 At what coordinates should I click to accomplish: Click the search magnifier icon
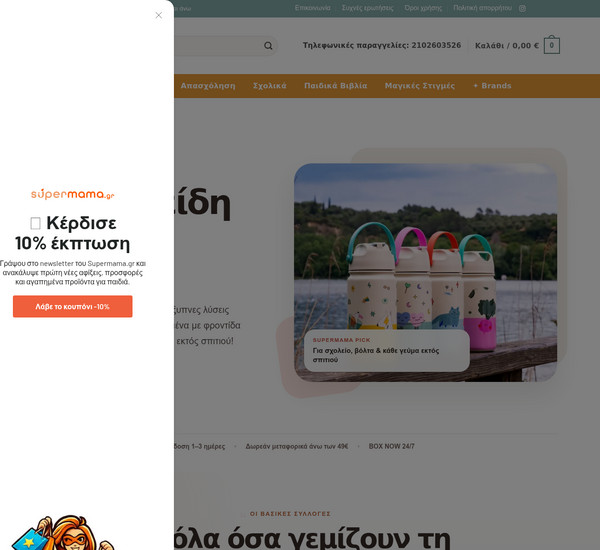pos(268,46)
